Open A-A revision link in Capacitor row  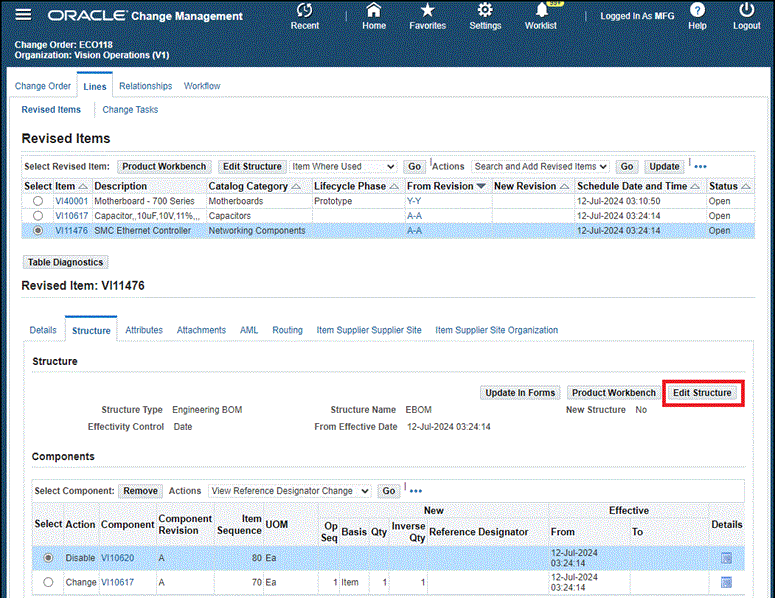[415, 216]
